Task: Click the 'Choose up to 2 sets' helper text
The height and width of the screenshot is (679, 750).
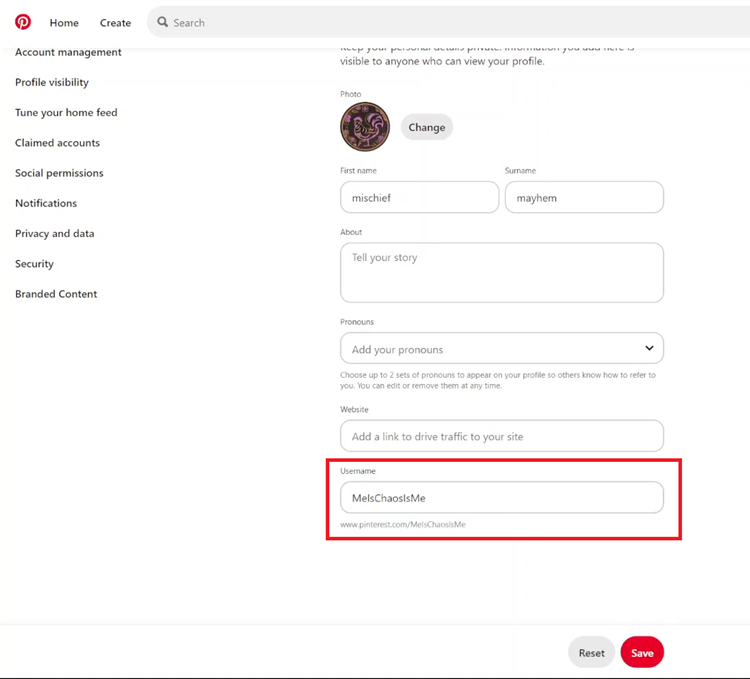Action: pyautogui.click(x=497, y=380)
